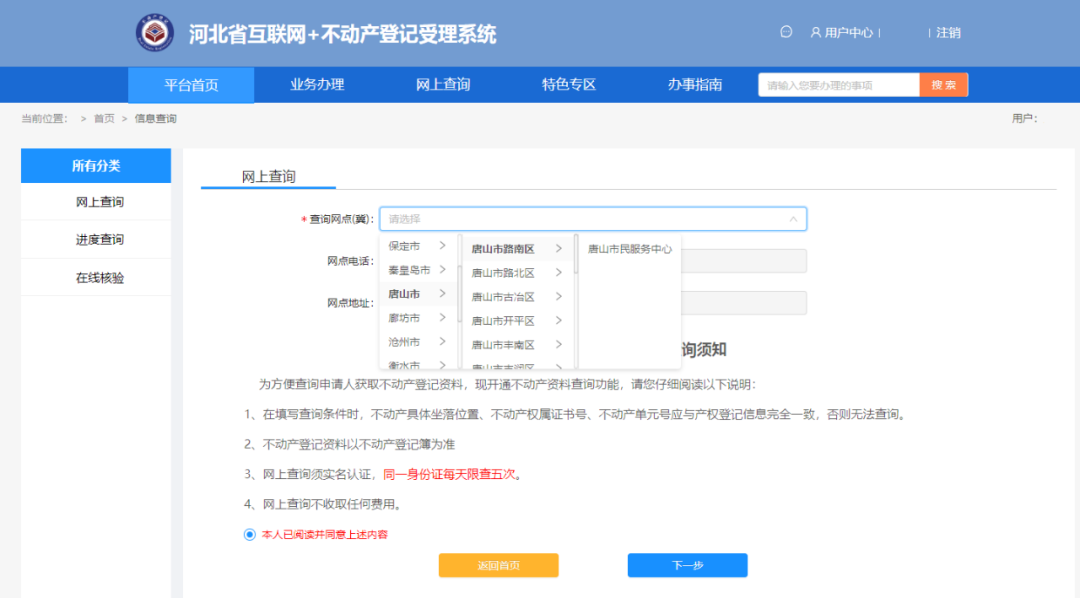
Task: Select the 特色专区 tab
Action: [x=568, y=85]
